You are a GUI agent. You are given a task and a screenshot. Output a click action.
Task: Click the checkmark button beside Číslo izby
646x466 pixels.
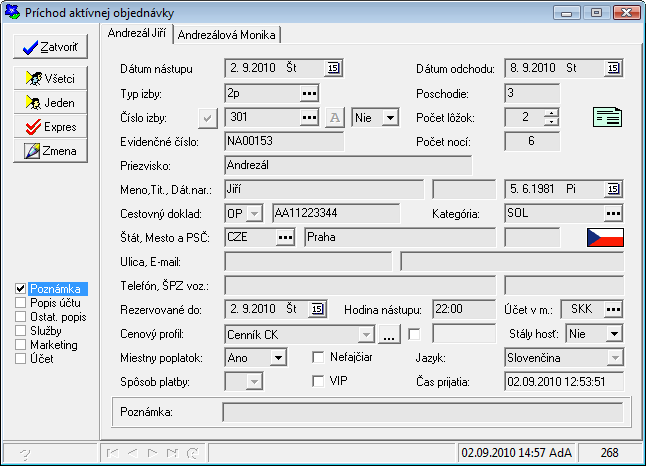[x=208, y=119]
